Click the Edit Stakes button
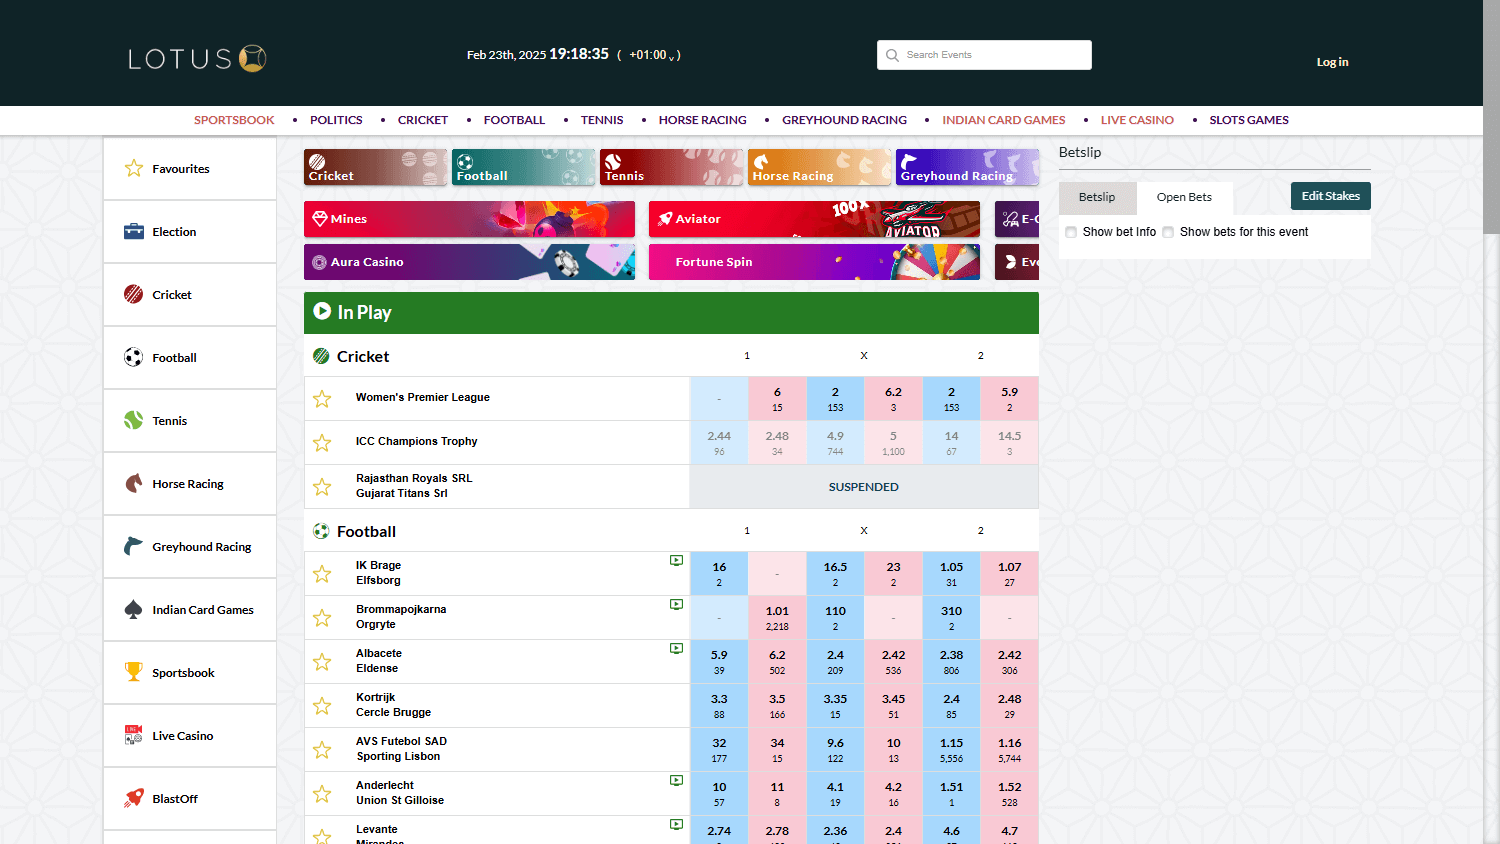Image resolution: width=1500 pixels, height=844 pixels. pos(1330,196)
